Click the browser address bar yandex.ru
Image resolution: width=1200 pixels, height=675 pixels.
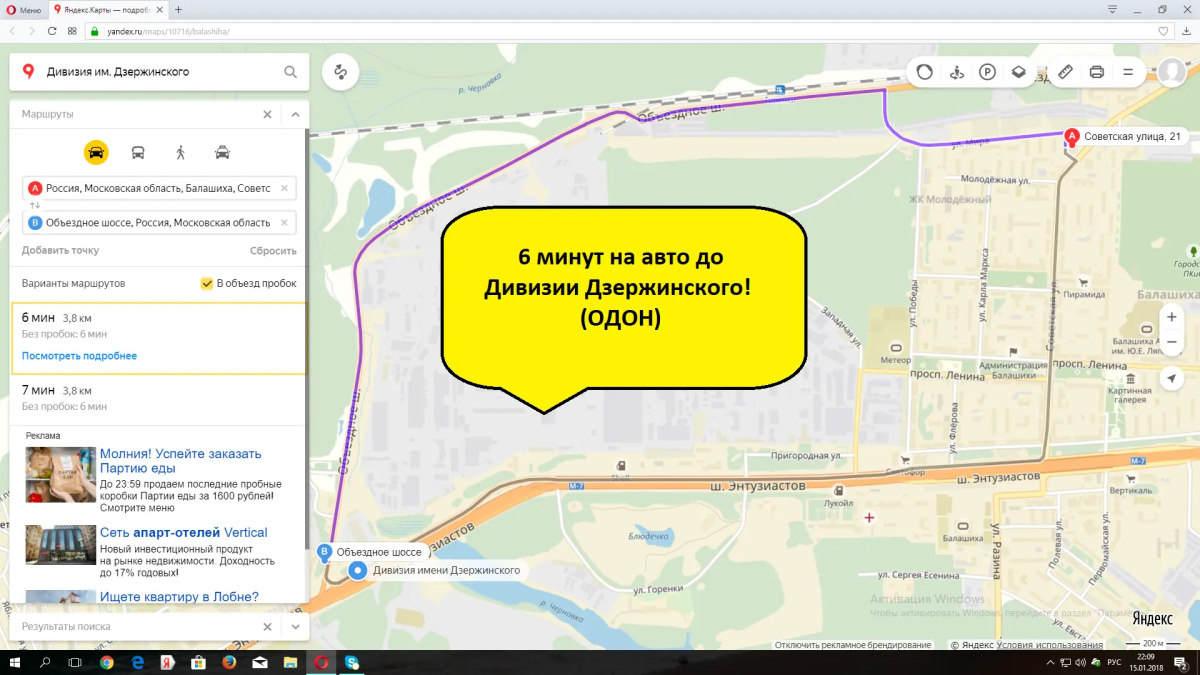point(620,31)
